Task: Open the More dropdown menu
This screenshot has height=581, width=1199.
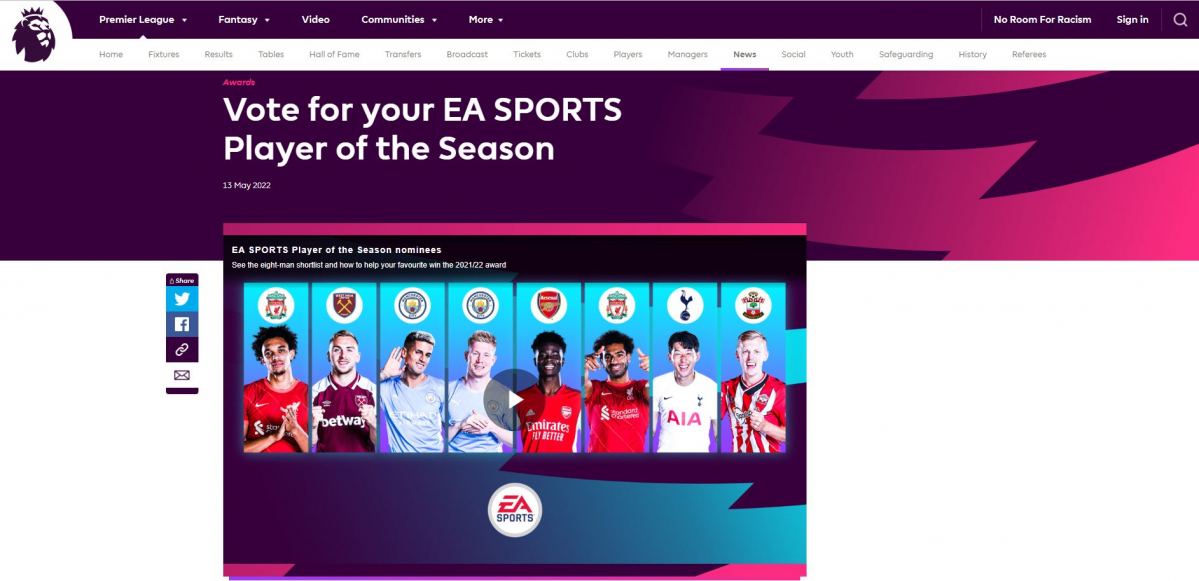Action: click(486, 20)
